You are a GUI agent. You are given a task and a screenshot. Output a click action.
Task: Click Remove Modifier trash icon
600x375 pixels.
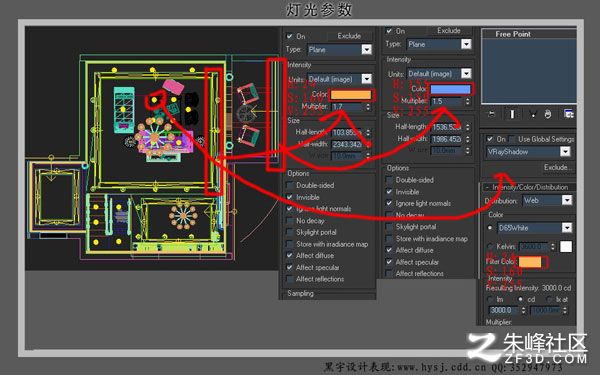pos(548,114)
